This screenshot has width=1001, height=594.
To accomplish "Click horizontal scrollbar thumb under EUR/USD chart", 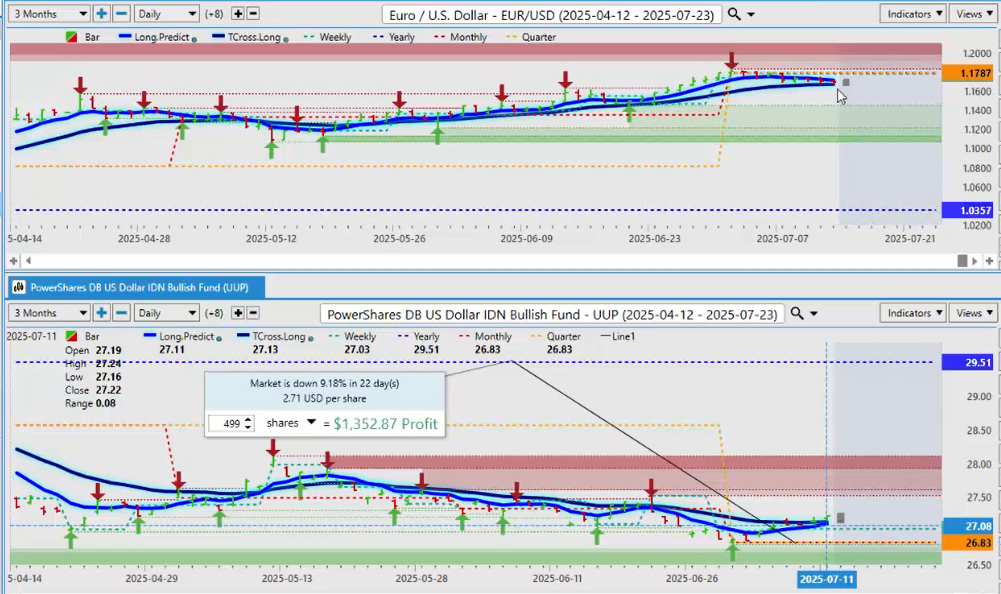I will [963, 260].
